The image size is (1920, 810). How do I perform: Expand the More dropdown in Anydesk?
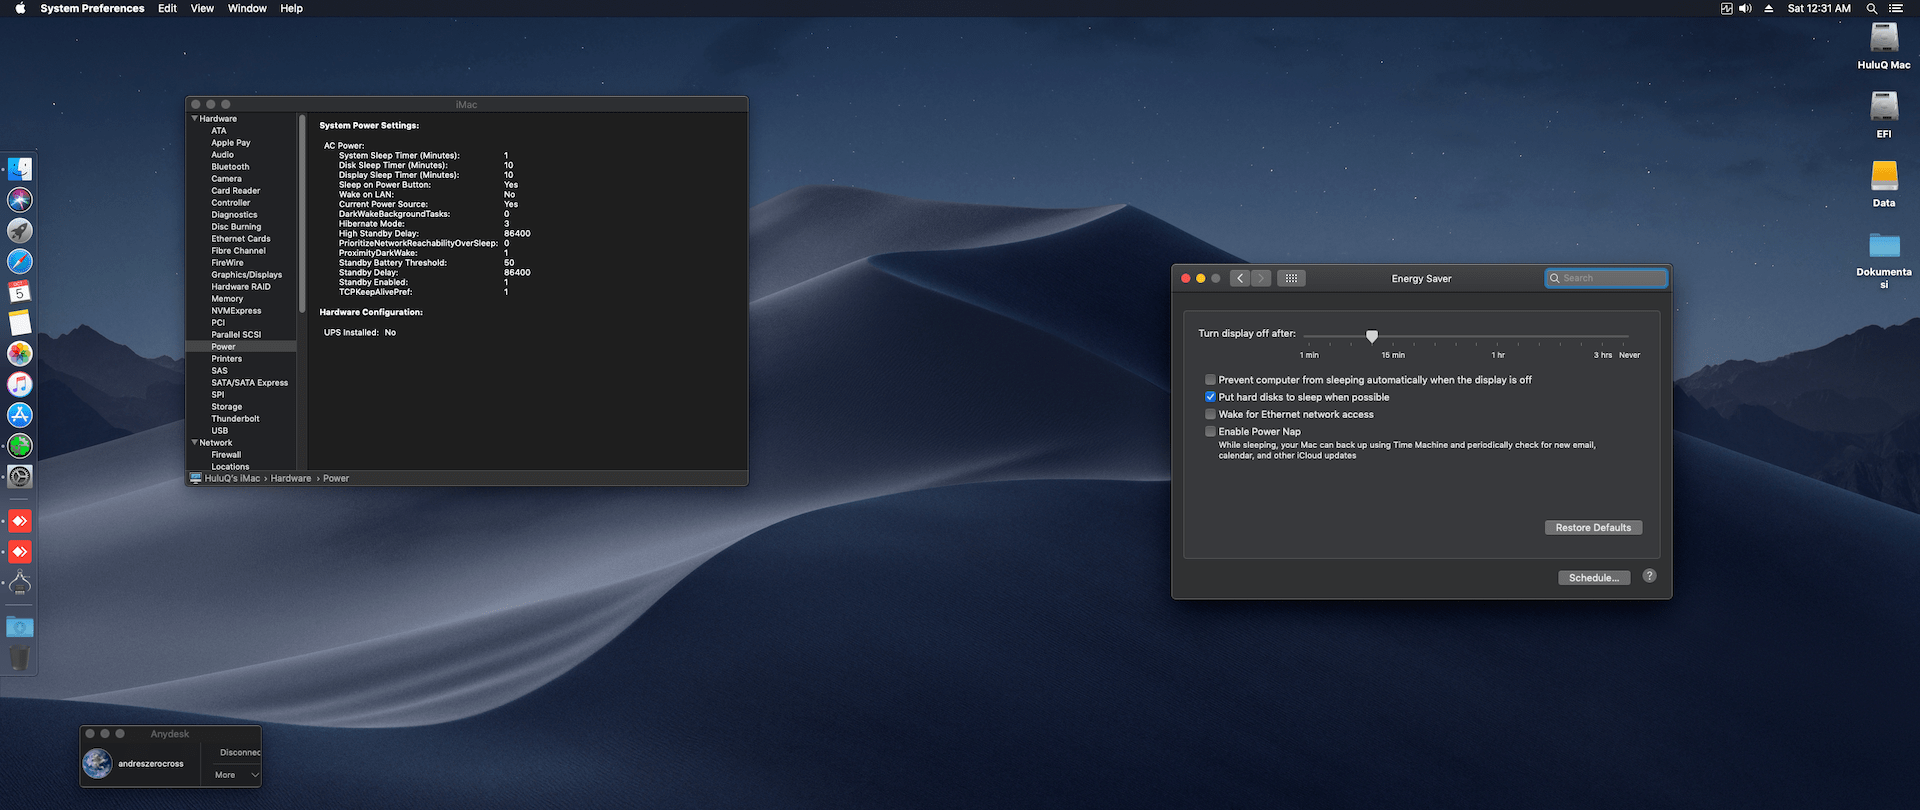point(237,775)
